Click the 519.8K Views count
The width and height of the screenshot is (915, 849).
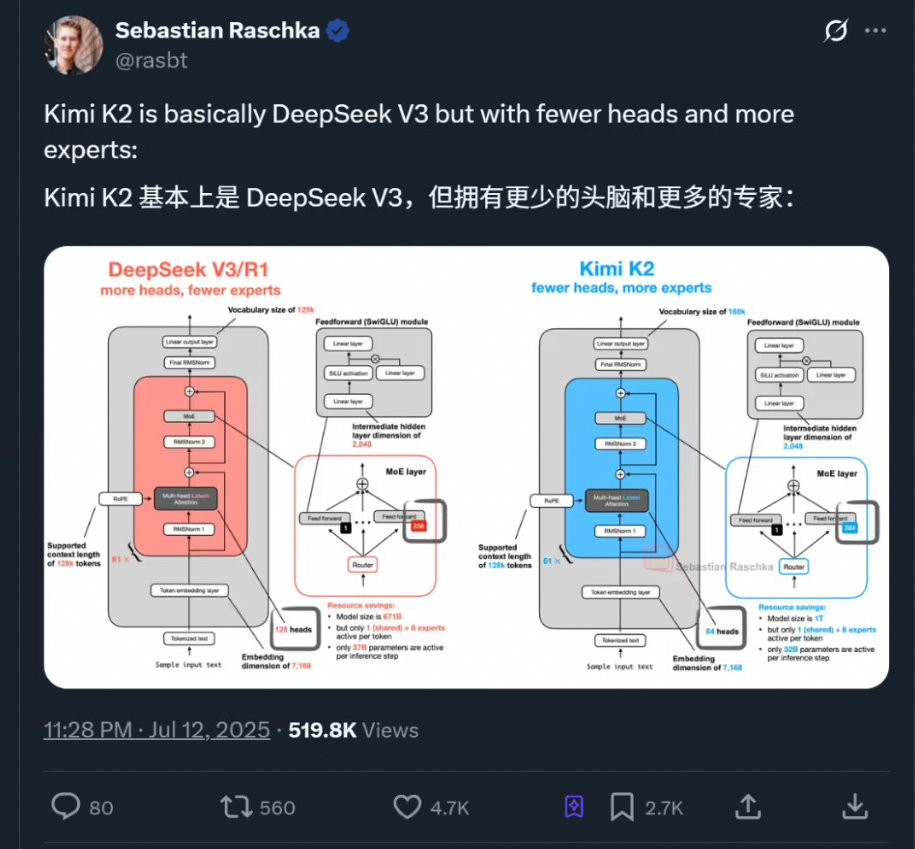[x=353, y=730]
